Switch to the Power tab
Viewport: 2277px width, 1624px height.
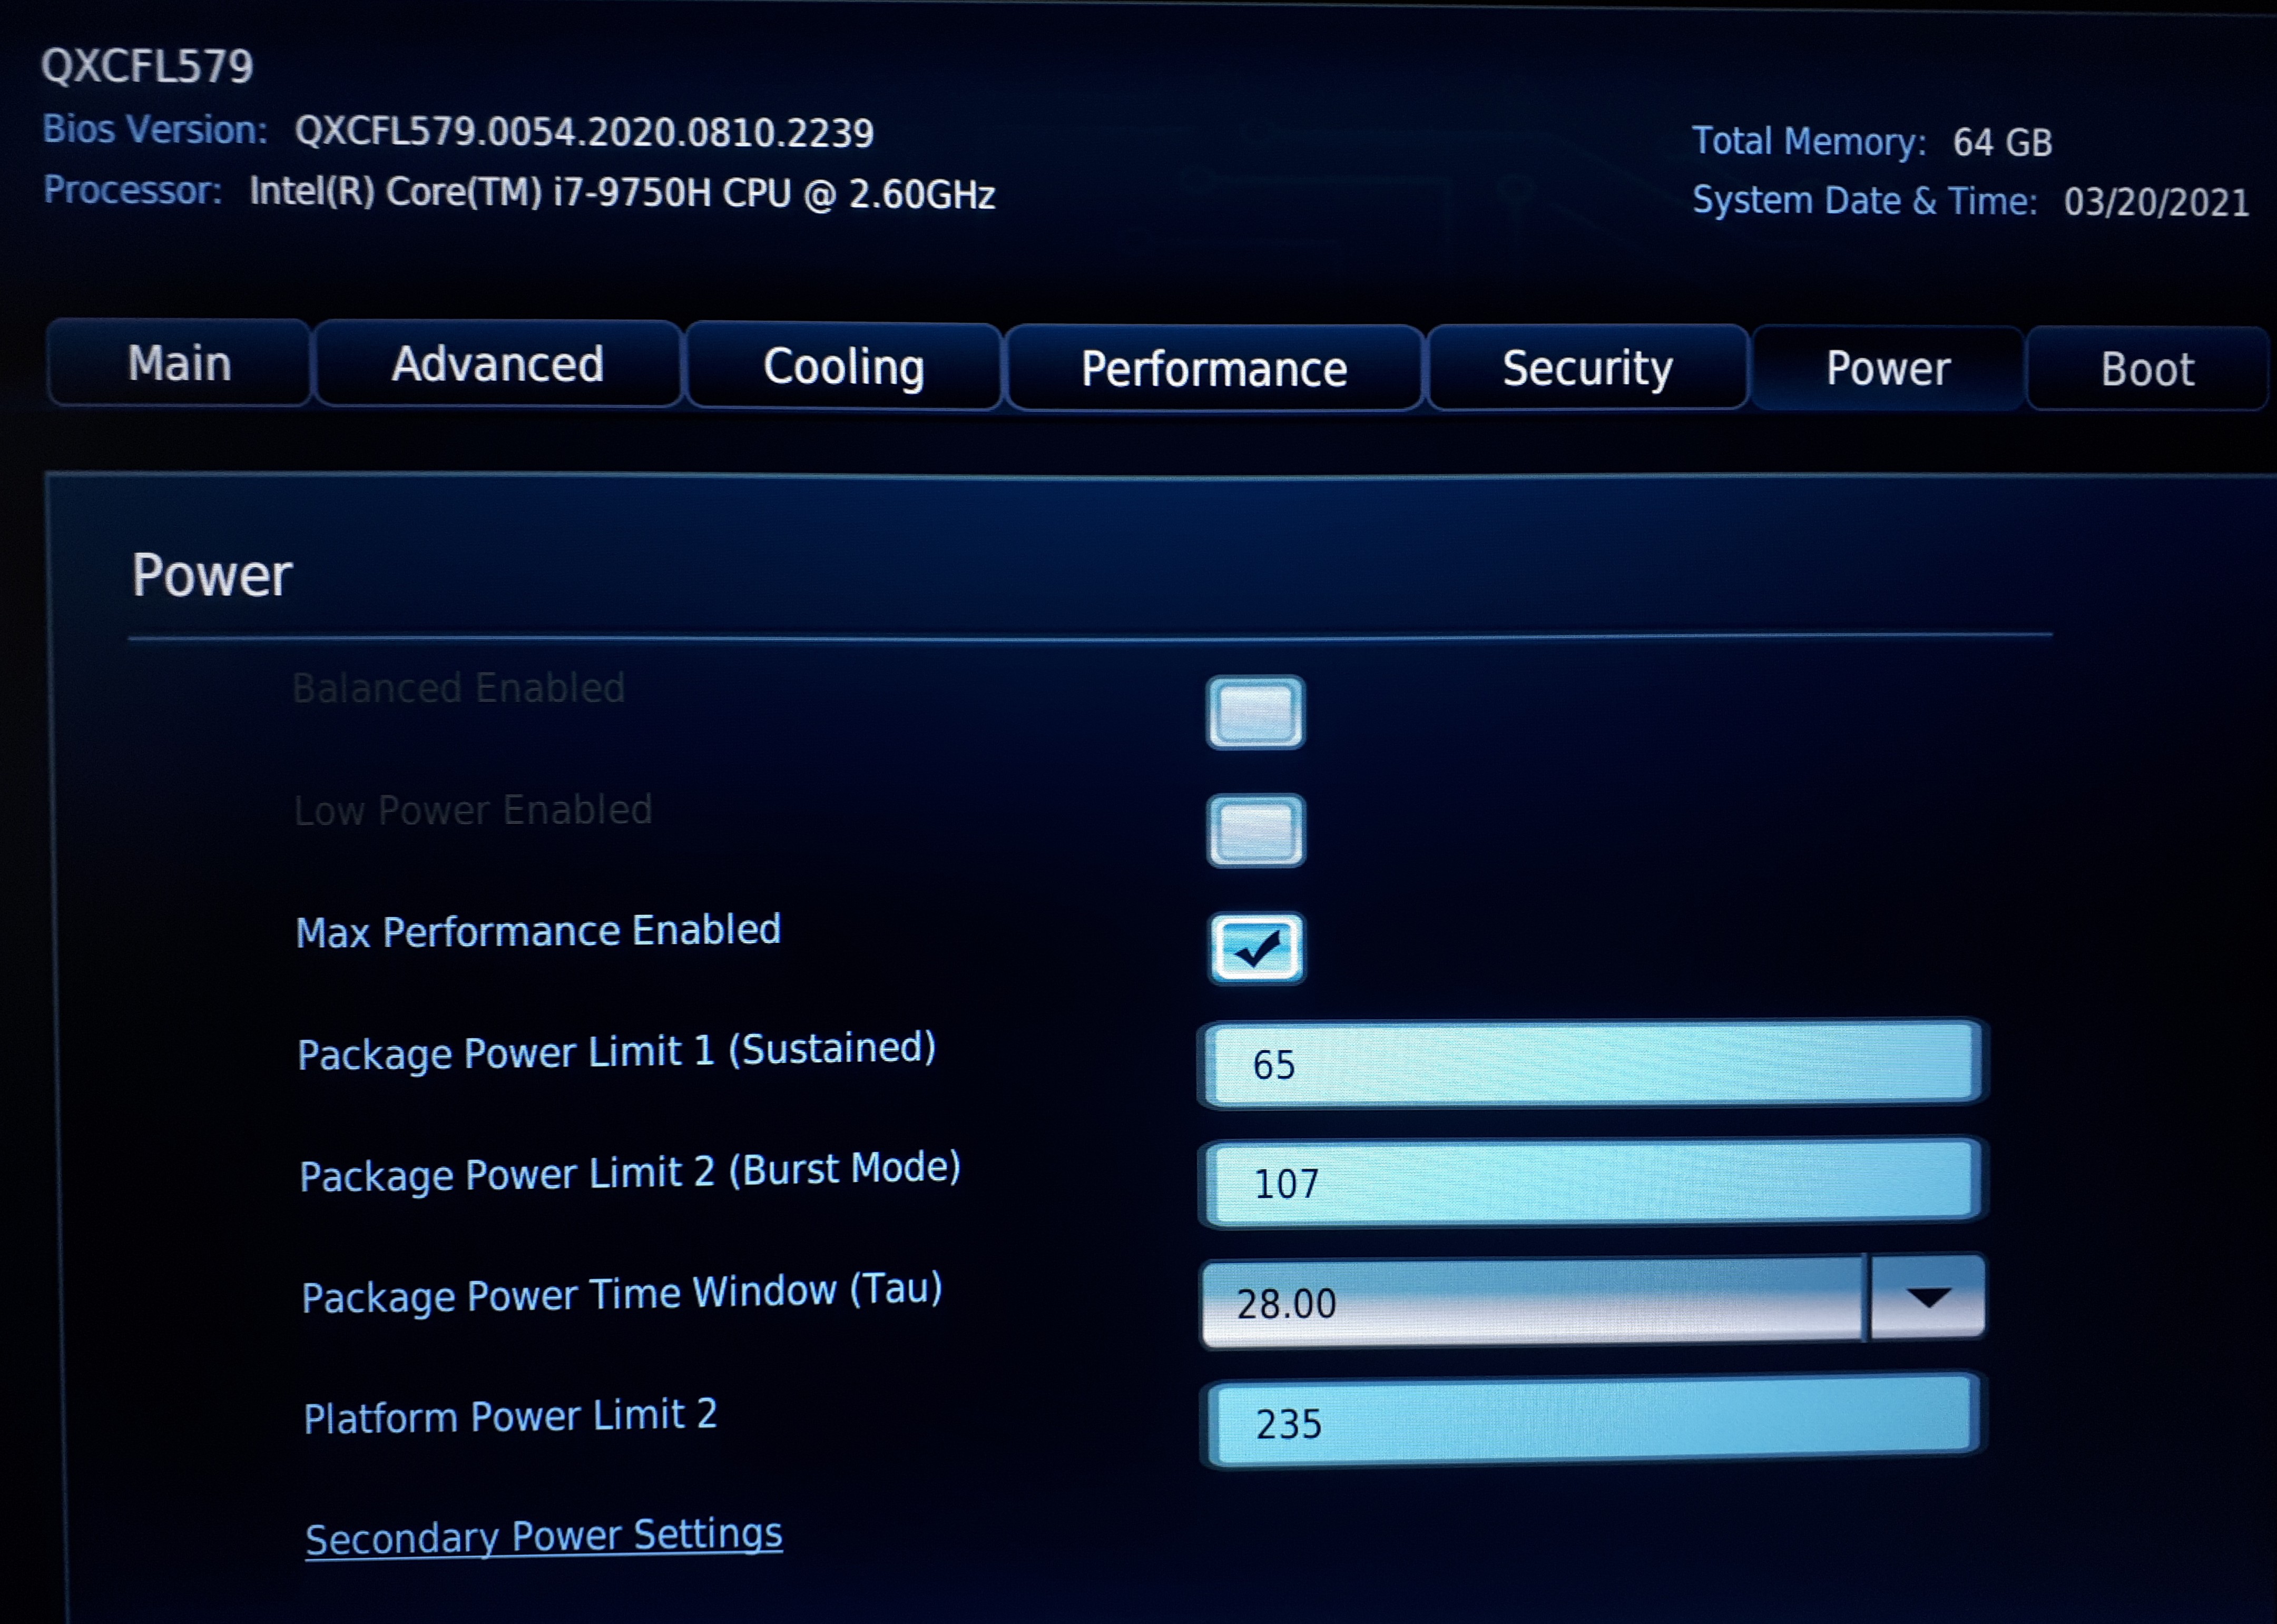click(x=1888, y=369)
